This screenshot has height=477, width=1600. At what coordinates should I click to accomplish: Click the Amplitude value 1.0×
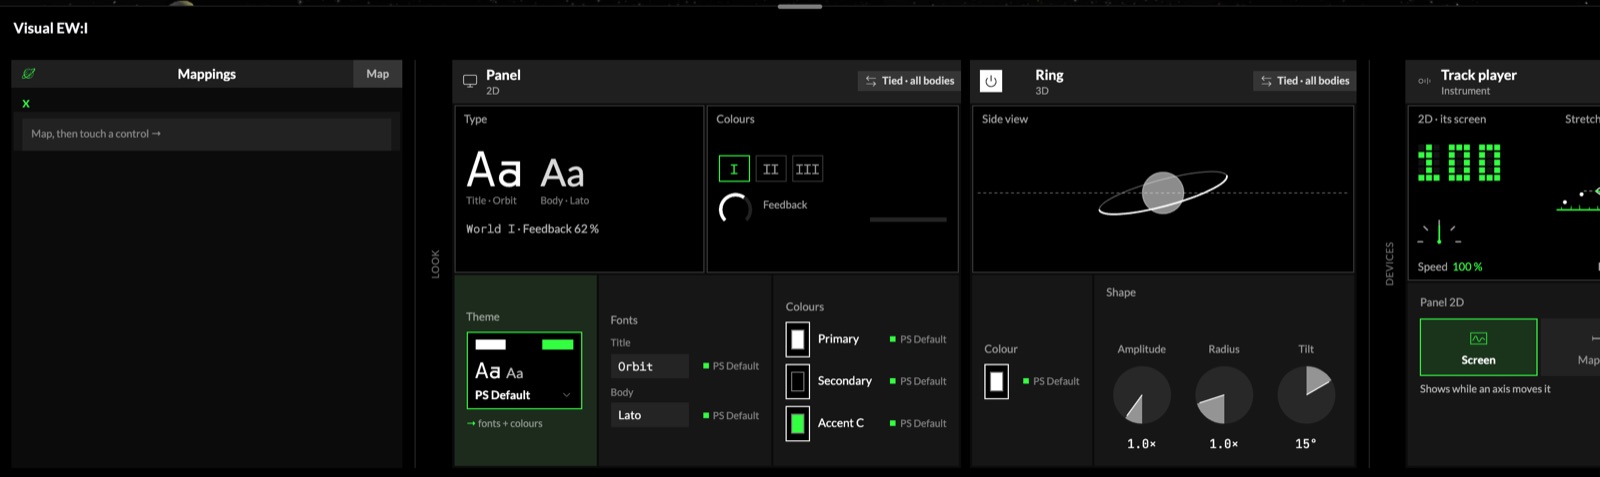tap(1142, 444)
